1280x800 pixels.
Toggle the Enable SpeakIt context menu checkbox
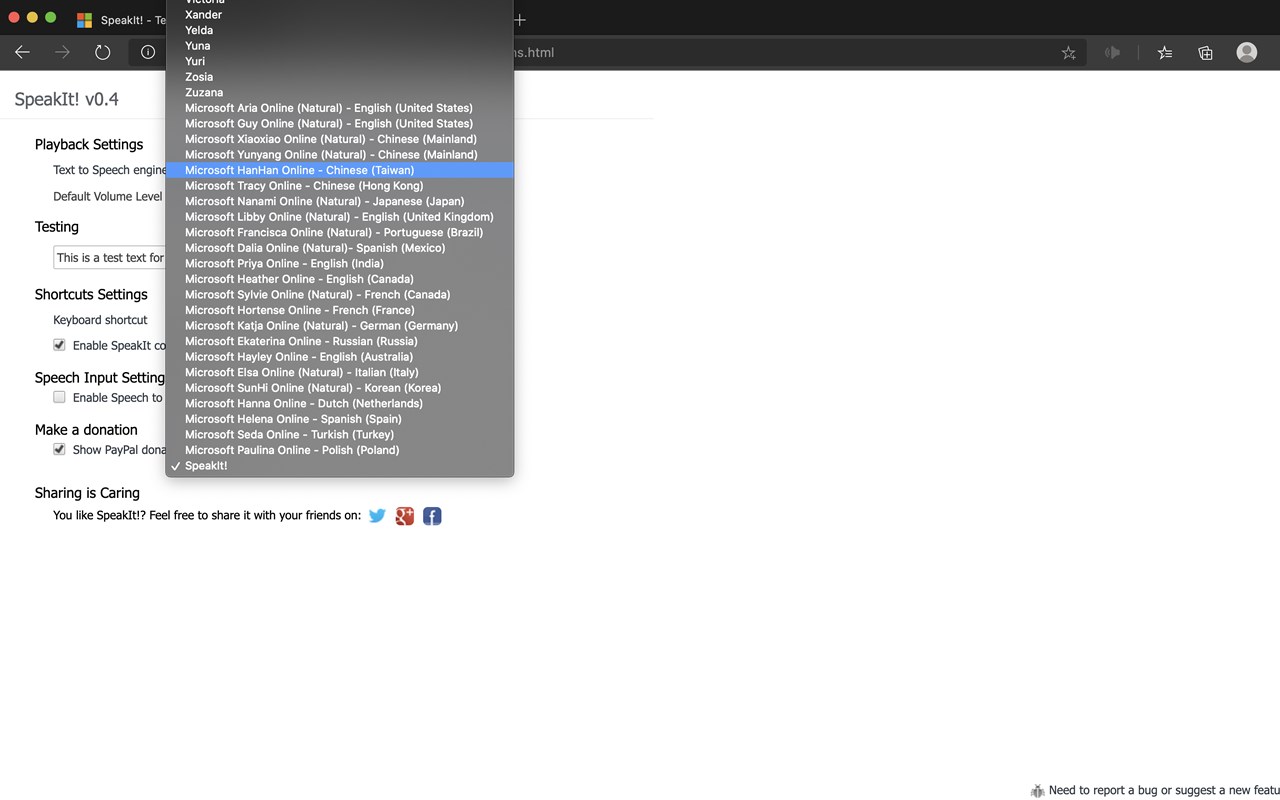(59, 345)
